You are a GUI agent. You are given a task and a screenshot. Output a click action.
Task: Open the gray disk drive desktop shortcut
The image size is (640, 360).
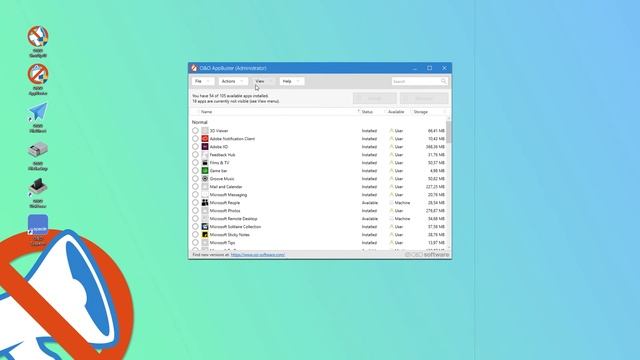tap(38, 156)
